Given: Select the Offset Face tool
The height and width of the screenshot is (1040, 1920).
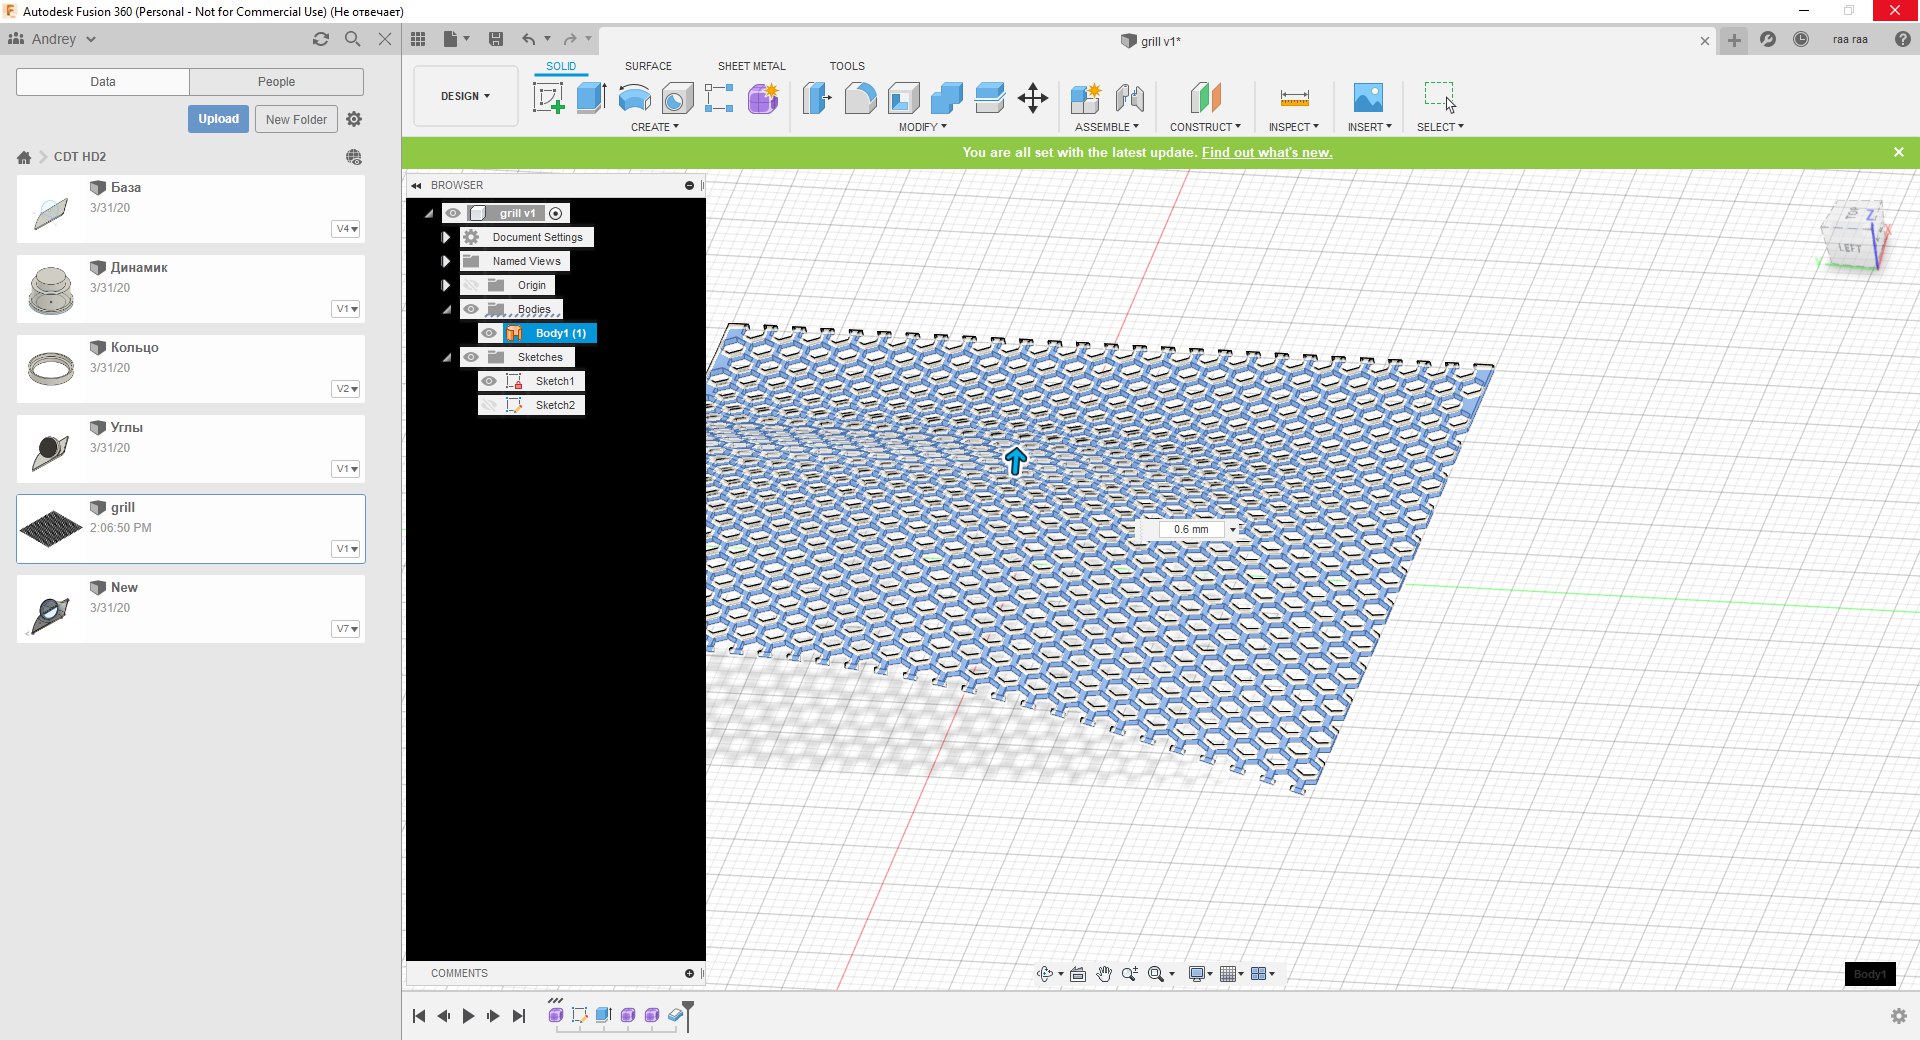Looking at the screenshot, I should tap(990, 98).
